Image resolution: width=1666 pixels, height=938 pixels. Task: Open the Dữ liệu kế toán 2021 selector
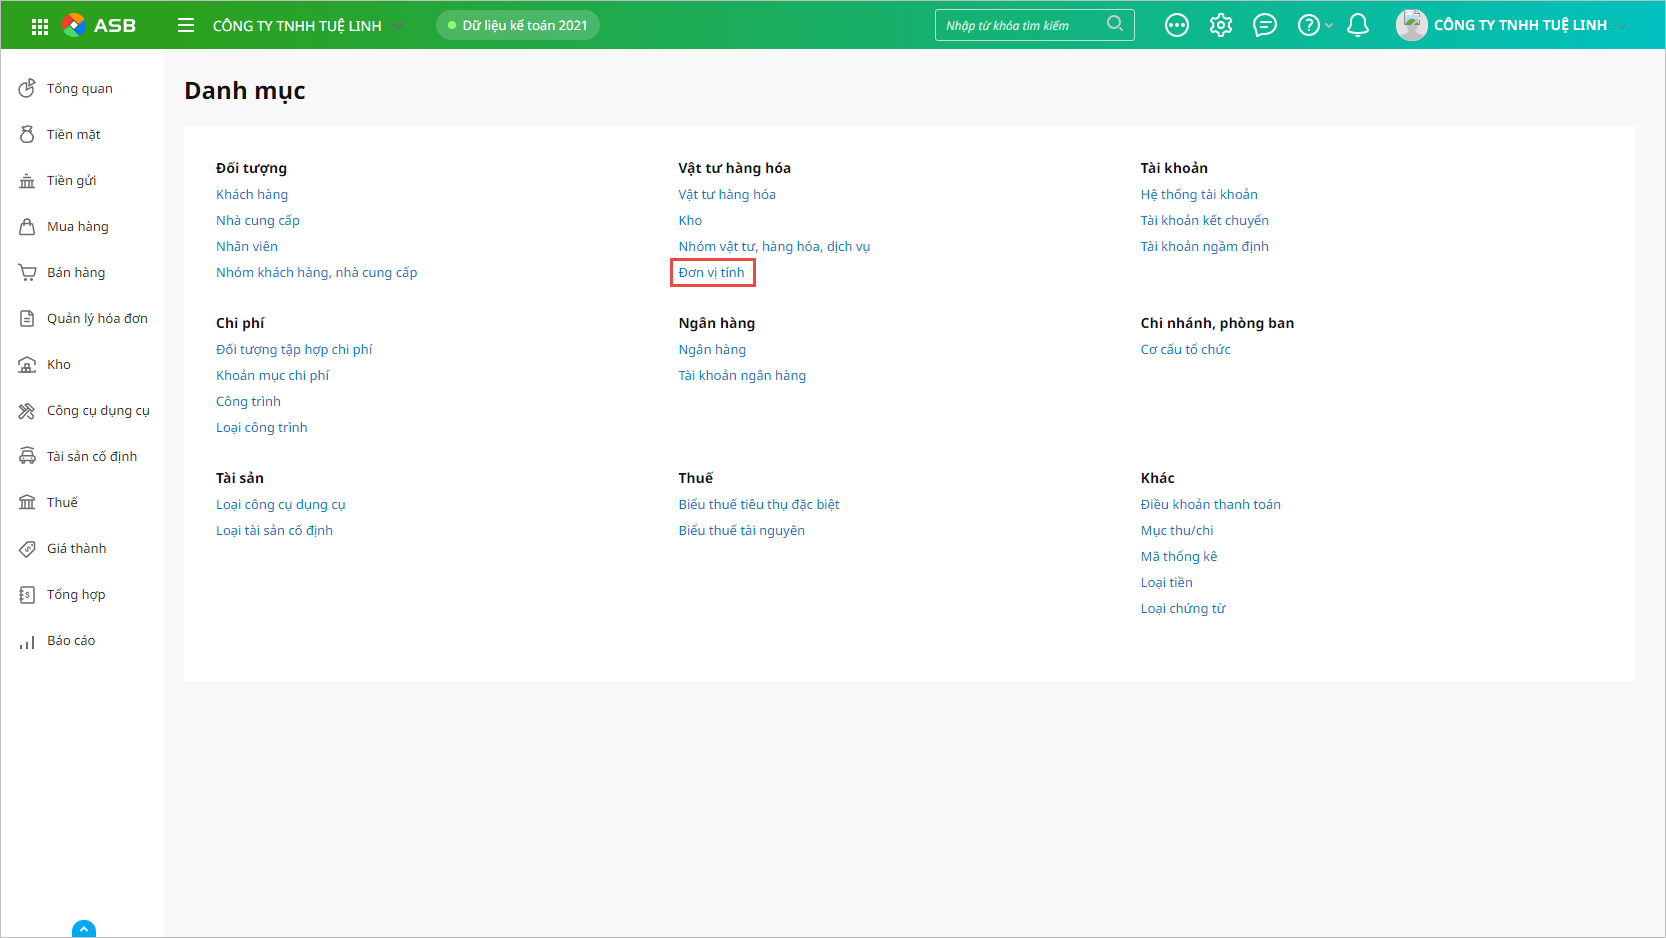(x=518, y=25)
